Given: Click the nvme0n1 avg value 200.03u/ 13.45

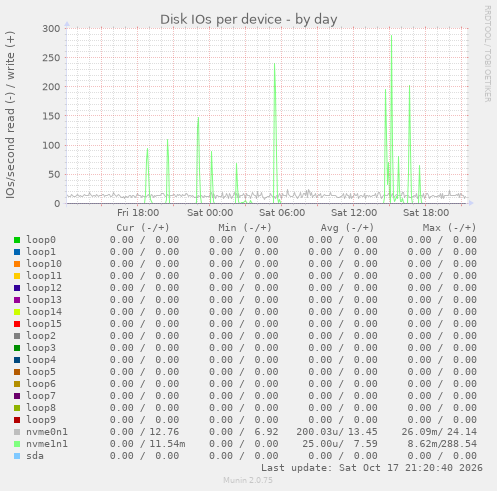Looking at the screenshot, I should click(337, 432).
